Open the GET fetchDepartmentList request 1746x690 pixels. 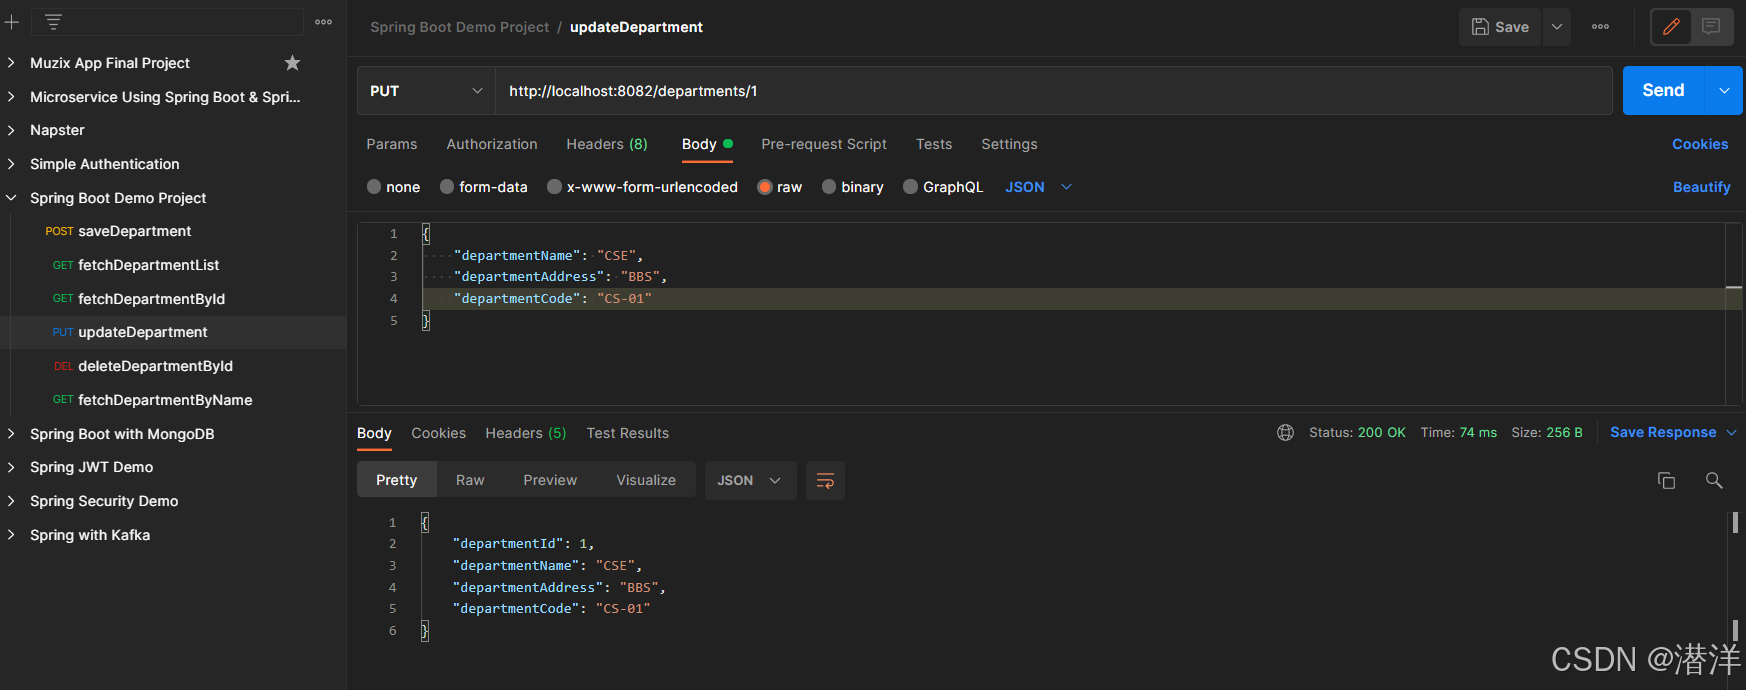(x=136, y=265)
